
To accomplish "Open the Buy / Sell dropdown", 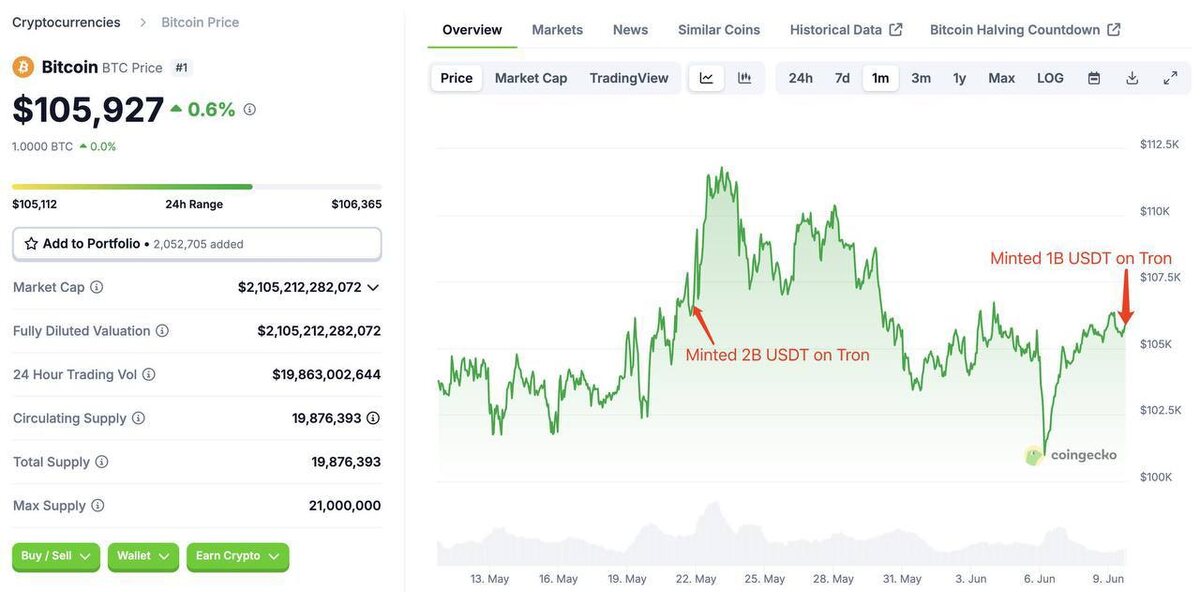I will (x=56, y=556).
